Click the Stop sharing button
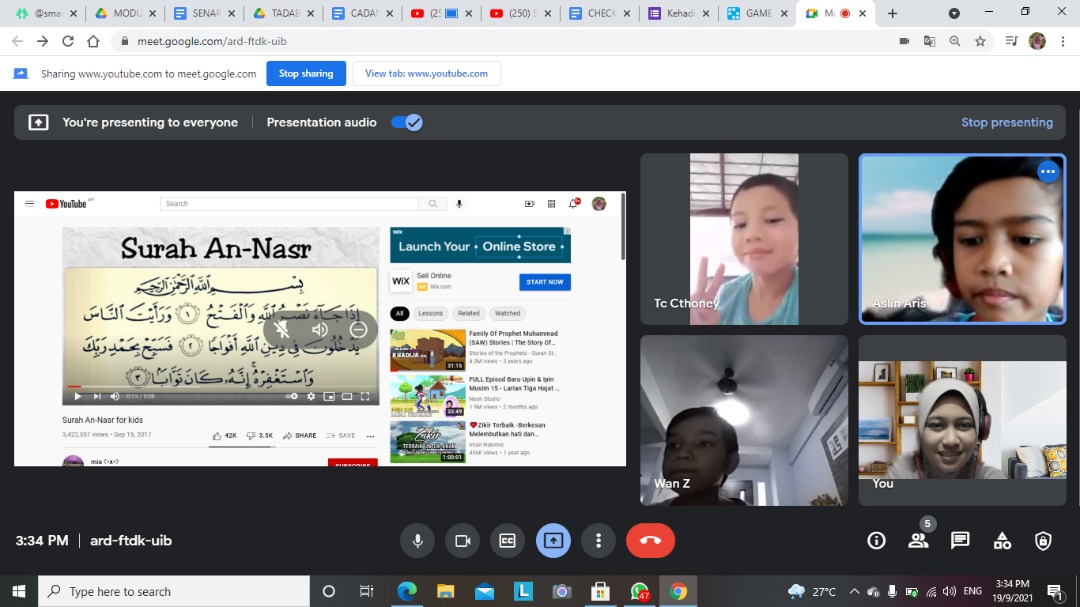 point(306,73)
